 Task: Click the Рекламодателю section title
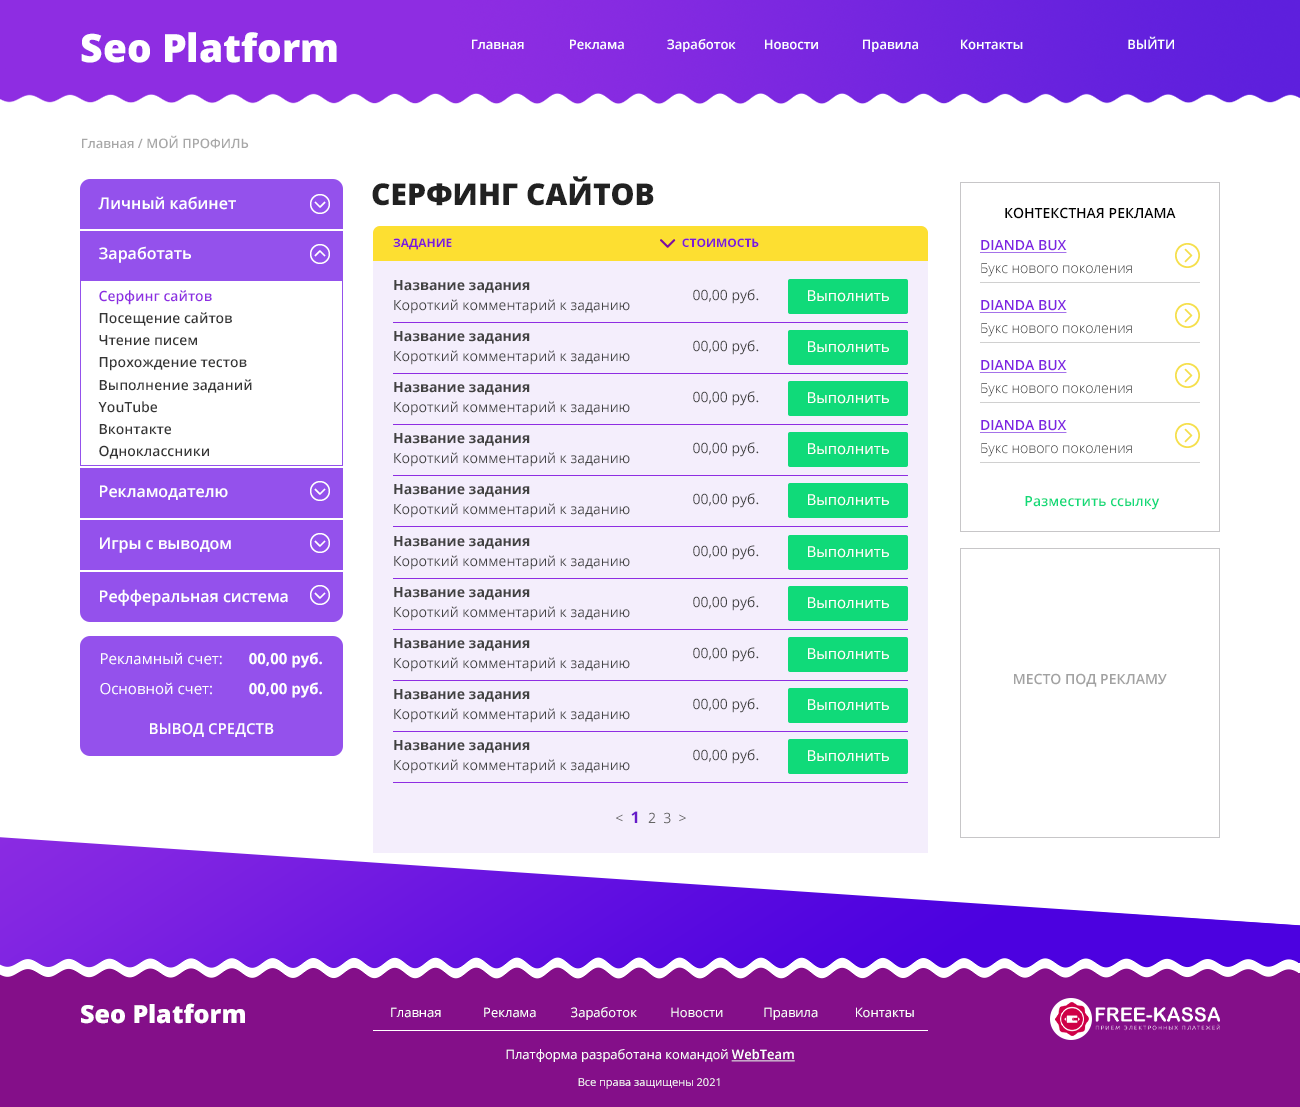click(163, 491)
